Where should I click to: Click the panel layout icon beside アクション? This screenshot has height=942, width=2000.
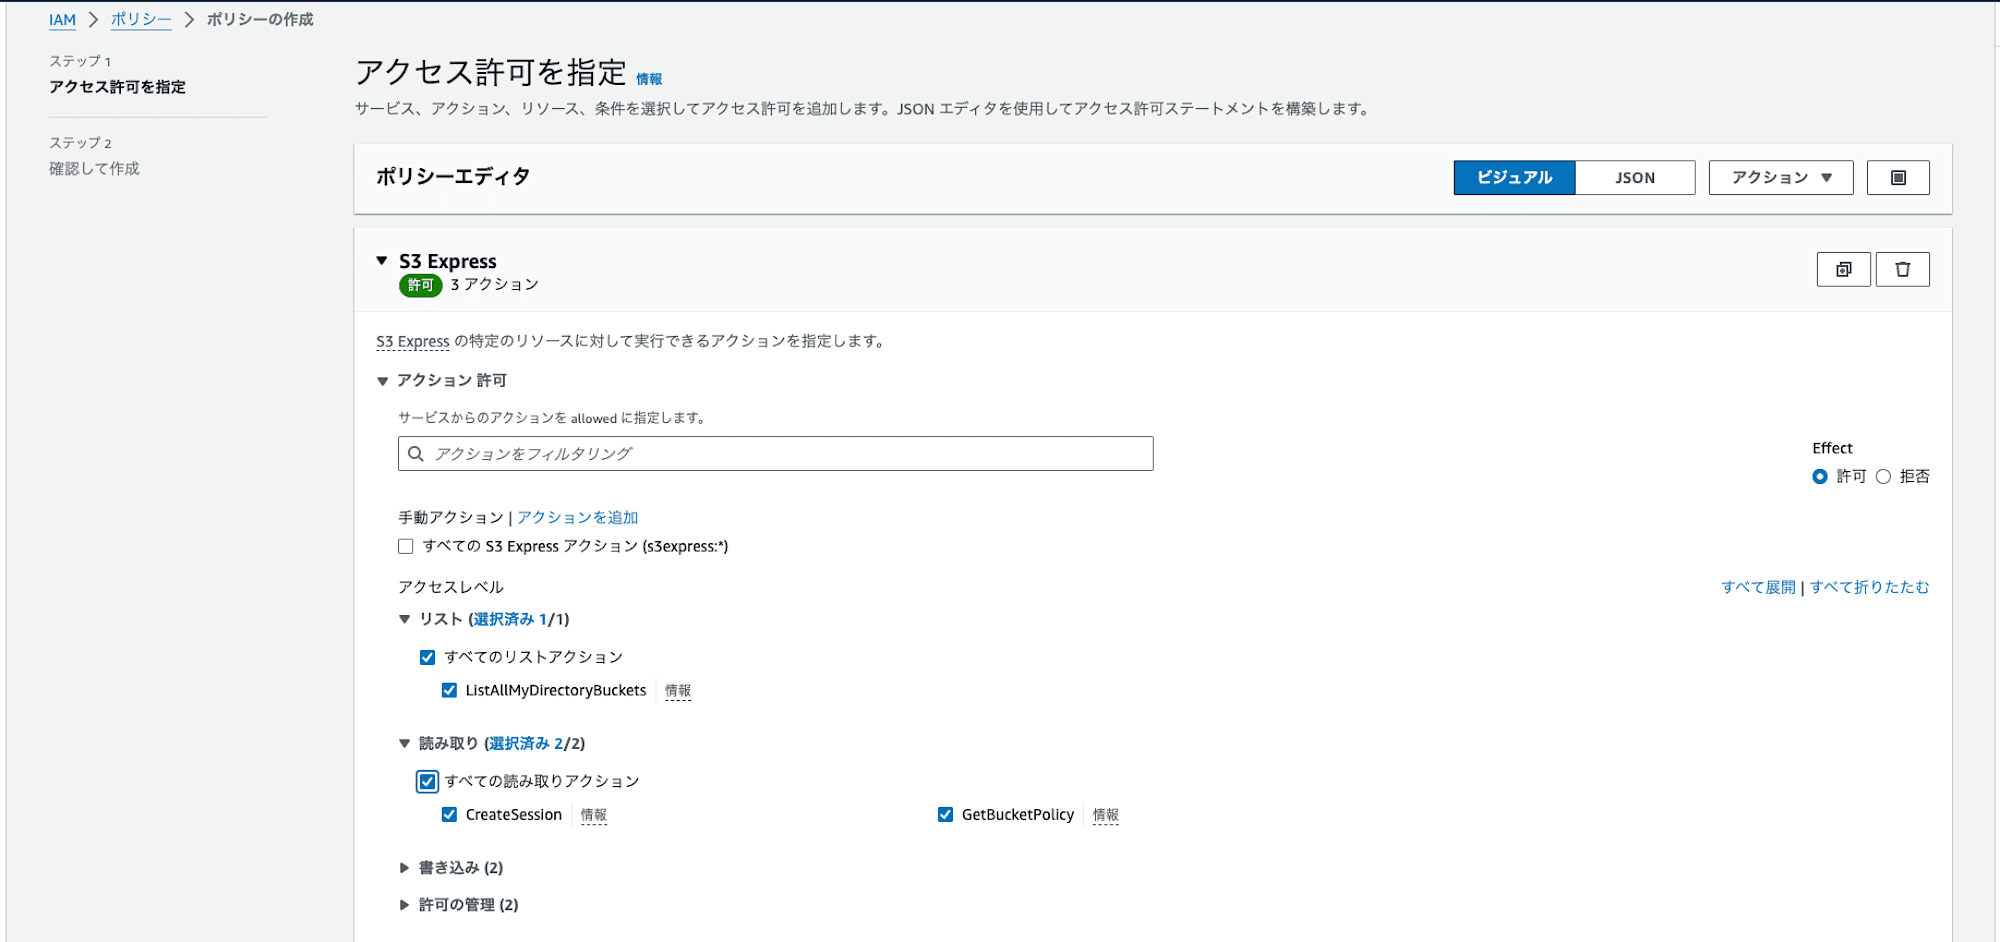[1898, 177]
